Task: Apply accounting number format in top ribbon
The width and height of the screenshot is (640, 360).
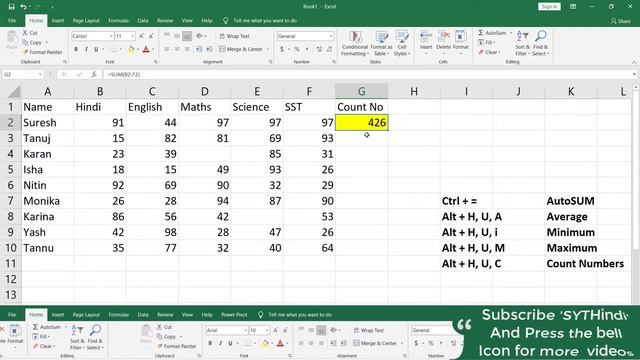Action: tap(282, 49)
